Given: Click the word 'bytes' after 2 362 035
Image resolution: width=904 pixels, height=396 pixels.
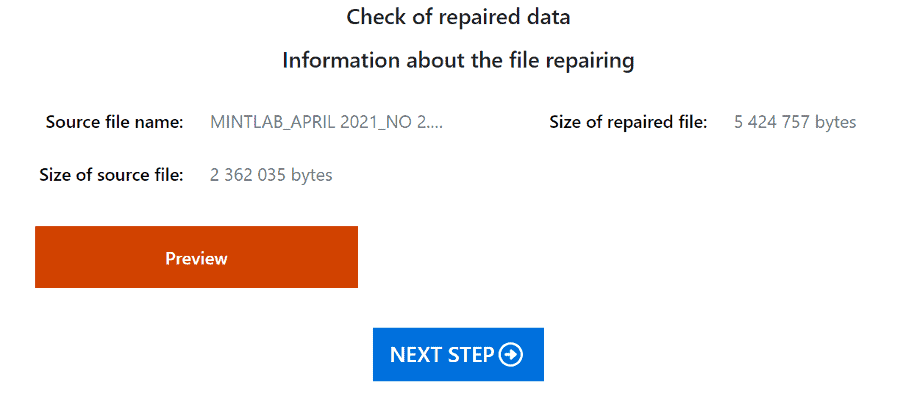Looking at the screenshot, I should pos(311,175).
